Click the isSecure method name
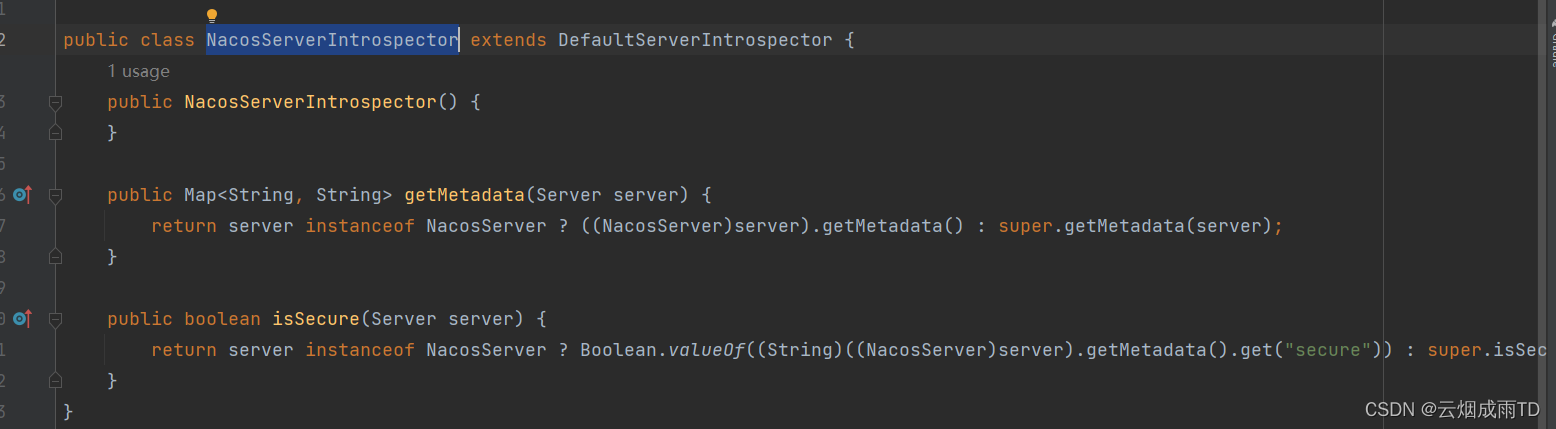Screen dimensions: 1556x429 click(x=315, y=319)
